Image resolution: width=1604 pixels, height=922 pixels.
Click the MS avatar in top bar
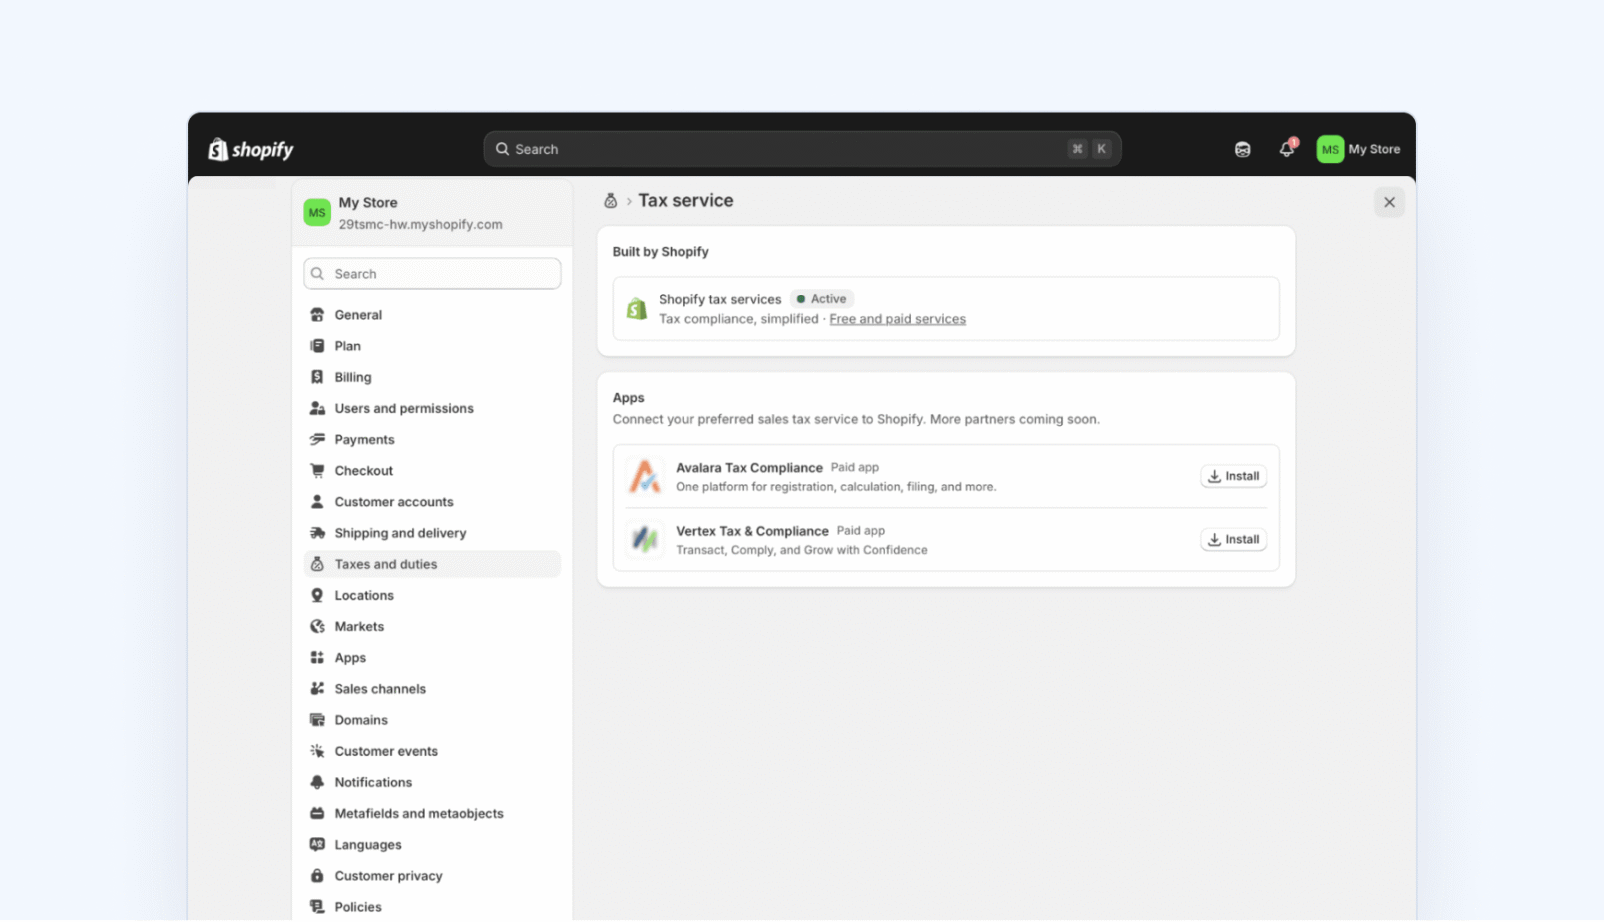click(x=1330, y=149)
